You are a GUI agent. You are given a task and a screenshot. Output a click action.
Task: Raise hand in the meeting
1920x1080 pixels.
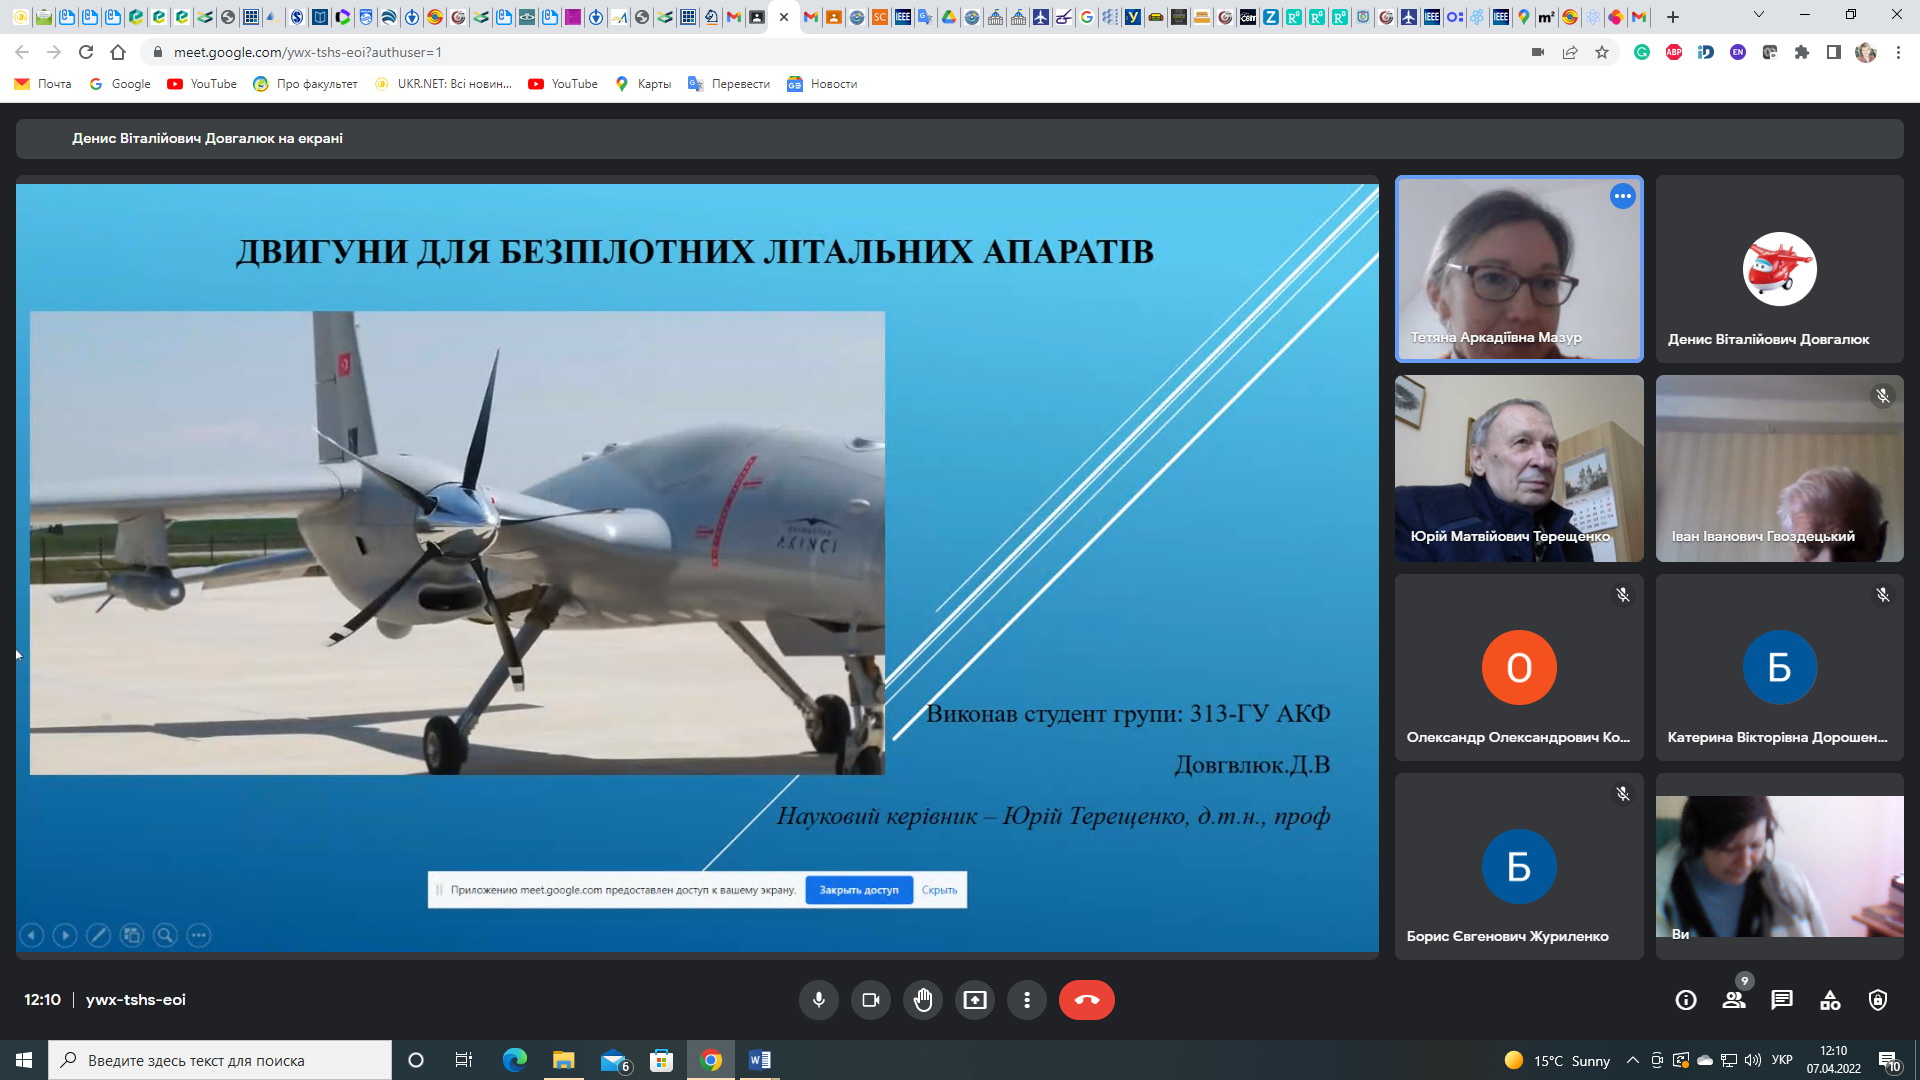tap(923, 1000)
